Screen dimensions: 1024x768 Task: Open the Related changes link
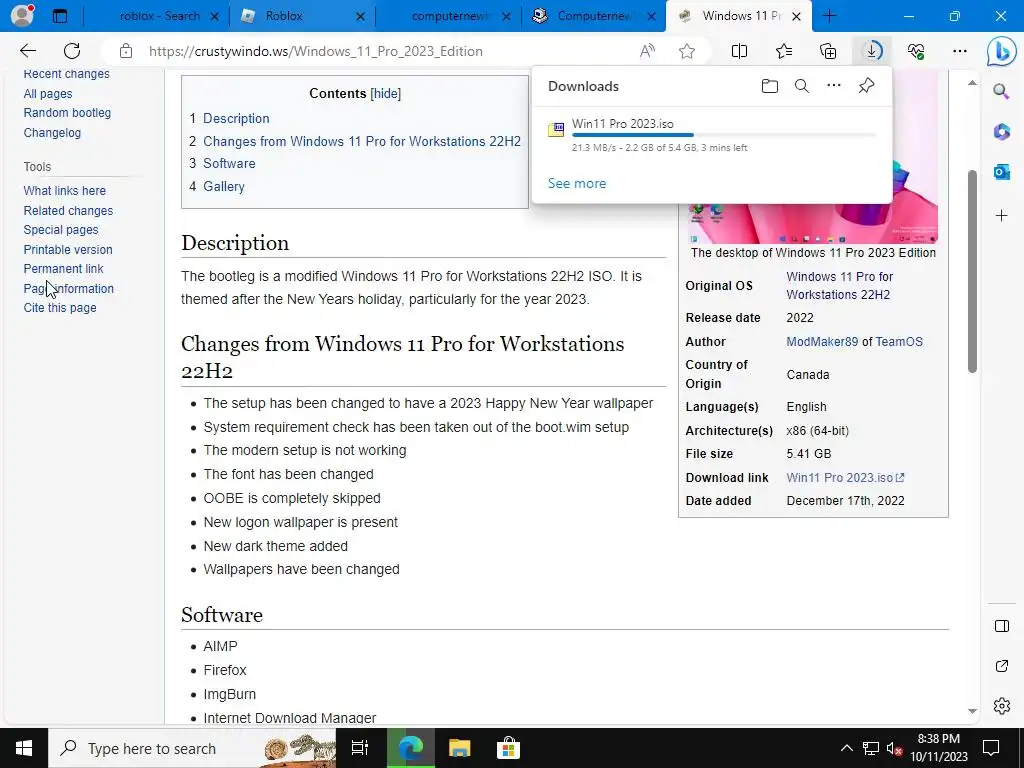point(68,210)
